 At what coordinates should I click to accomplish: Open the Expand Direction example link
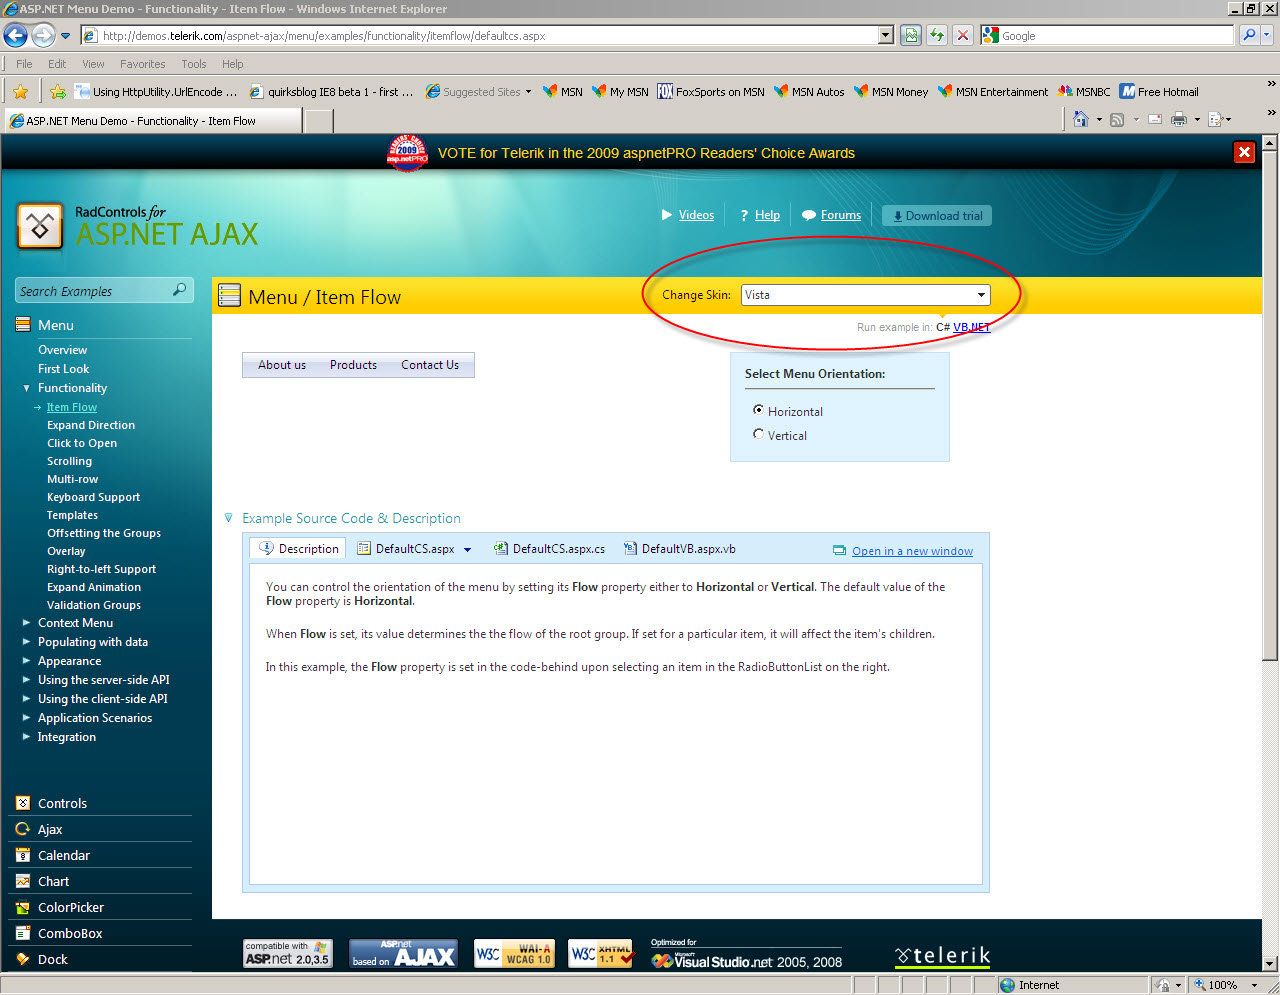click(91, 425)
